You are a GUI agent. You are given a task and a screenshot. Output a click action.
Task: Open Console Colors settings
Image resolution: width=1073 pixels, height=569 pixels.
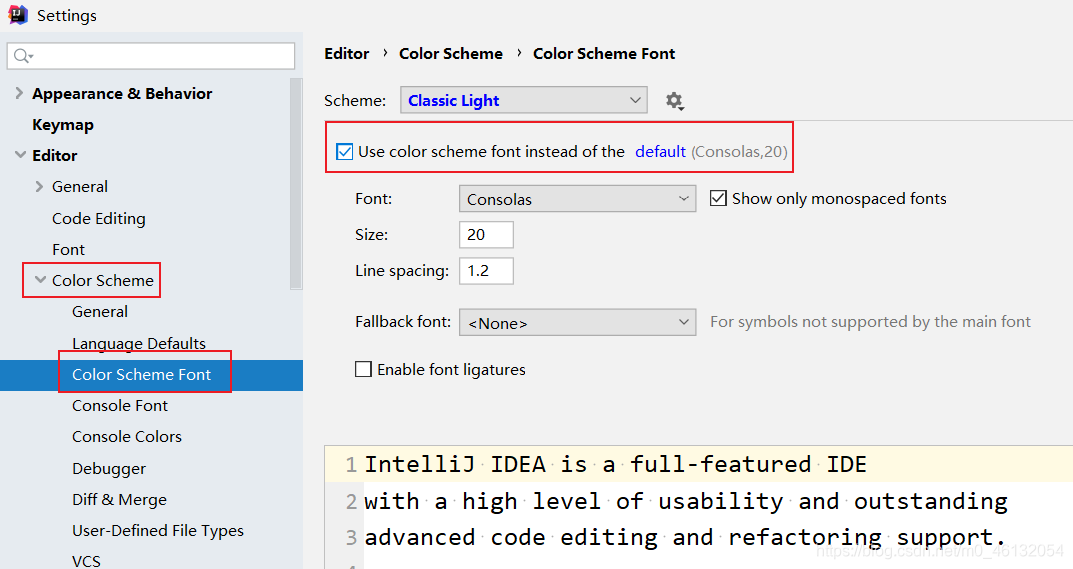coord(127,436)
